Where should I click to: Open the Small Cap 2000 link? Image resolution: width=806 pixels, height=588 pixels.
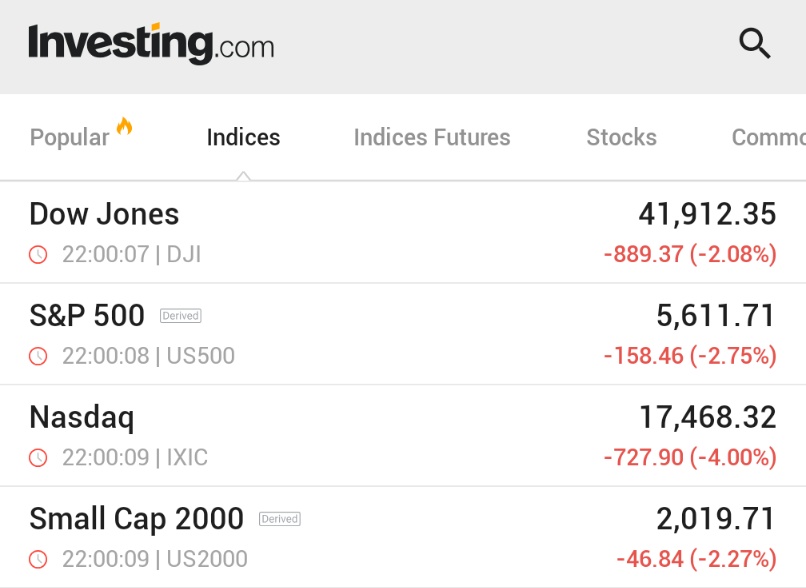[x=136, y=519]
